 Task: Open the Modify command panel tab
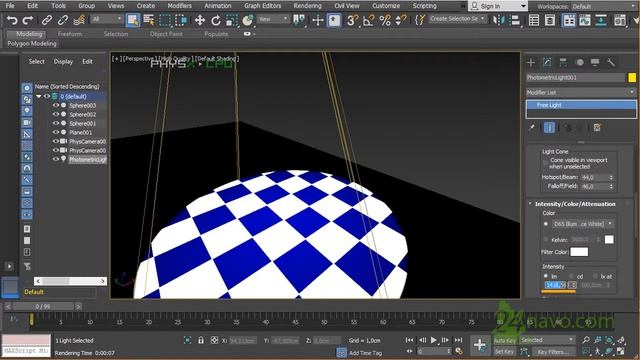[547, 62]
